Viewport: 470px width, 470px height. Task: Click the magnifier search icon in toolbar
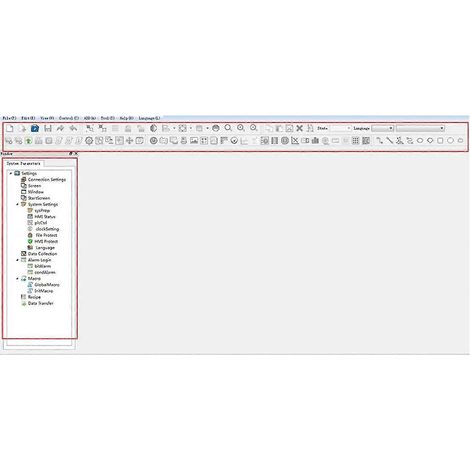[228, 128]
